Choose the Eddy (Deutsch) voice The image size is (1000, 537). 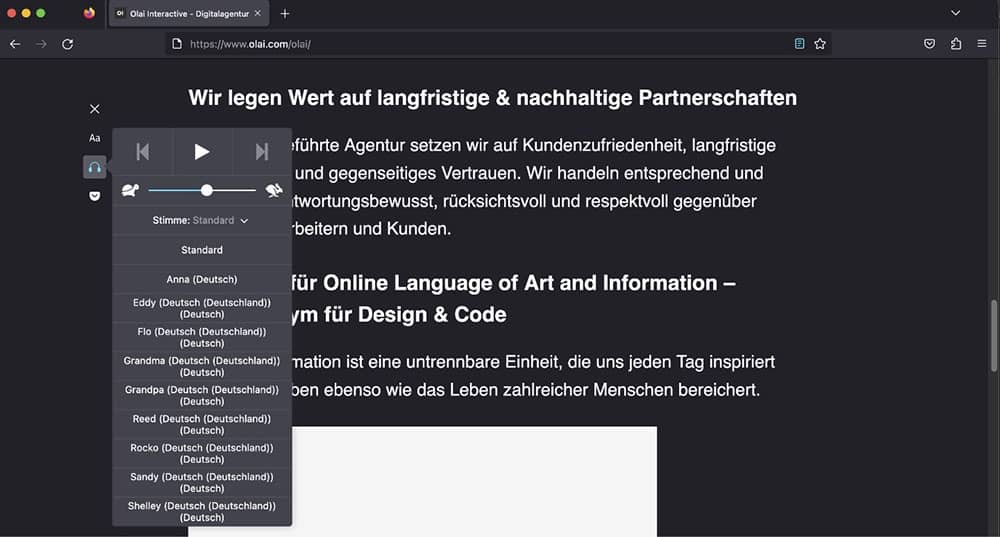click(x=202, y=308)
